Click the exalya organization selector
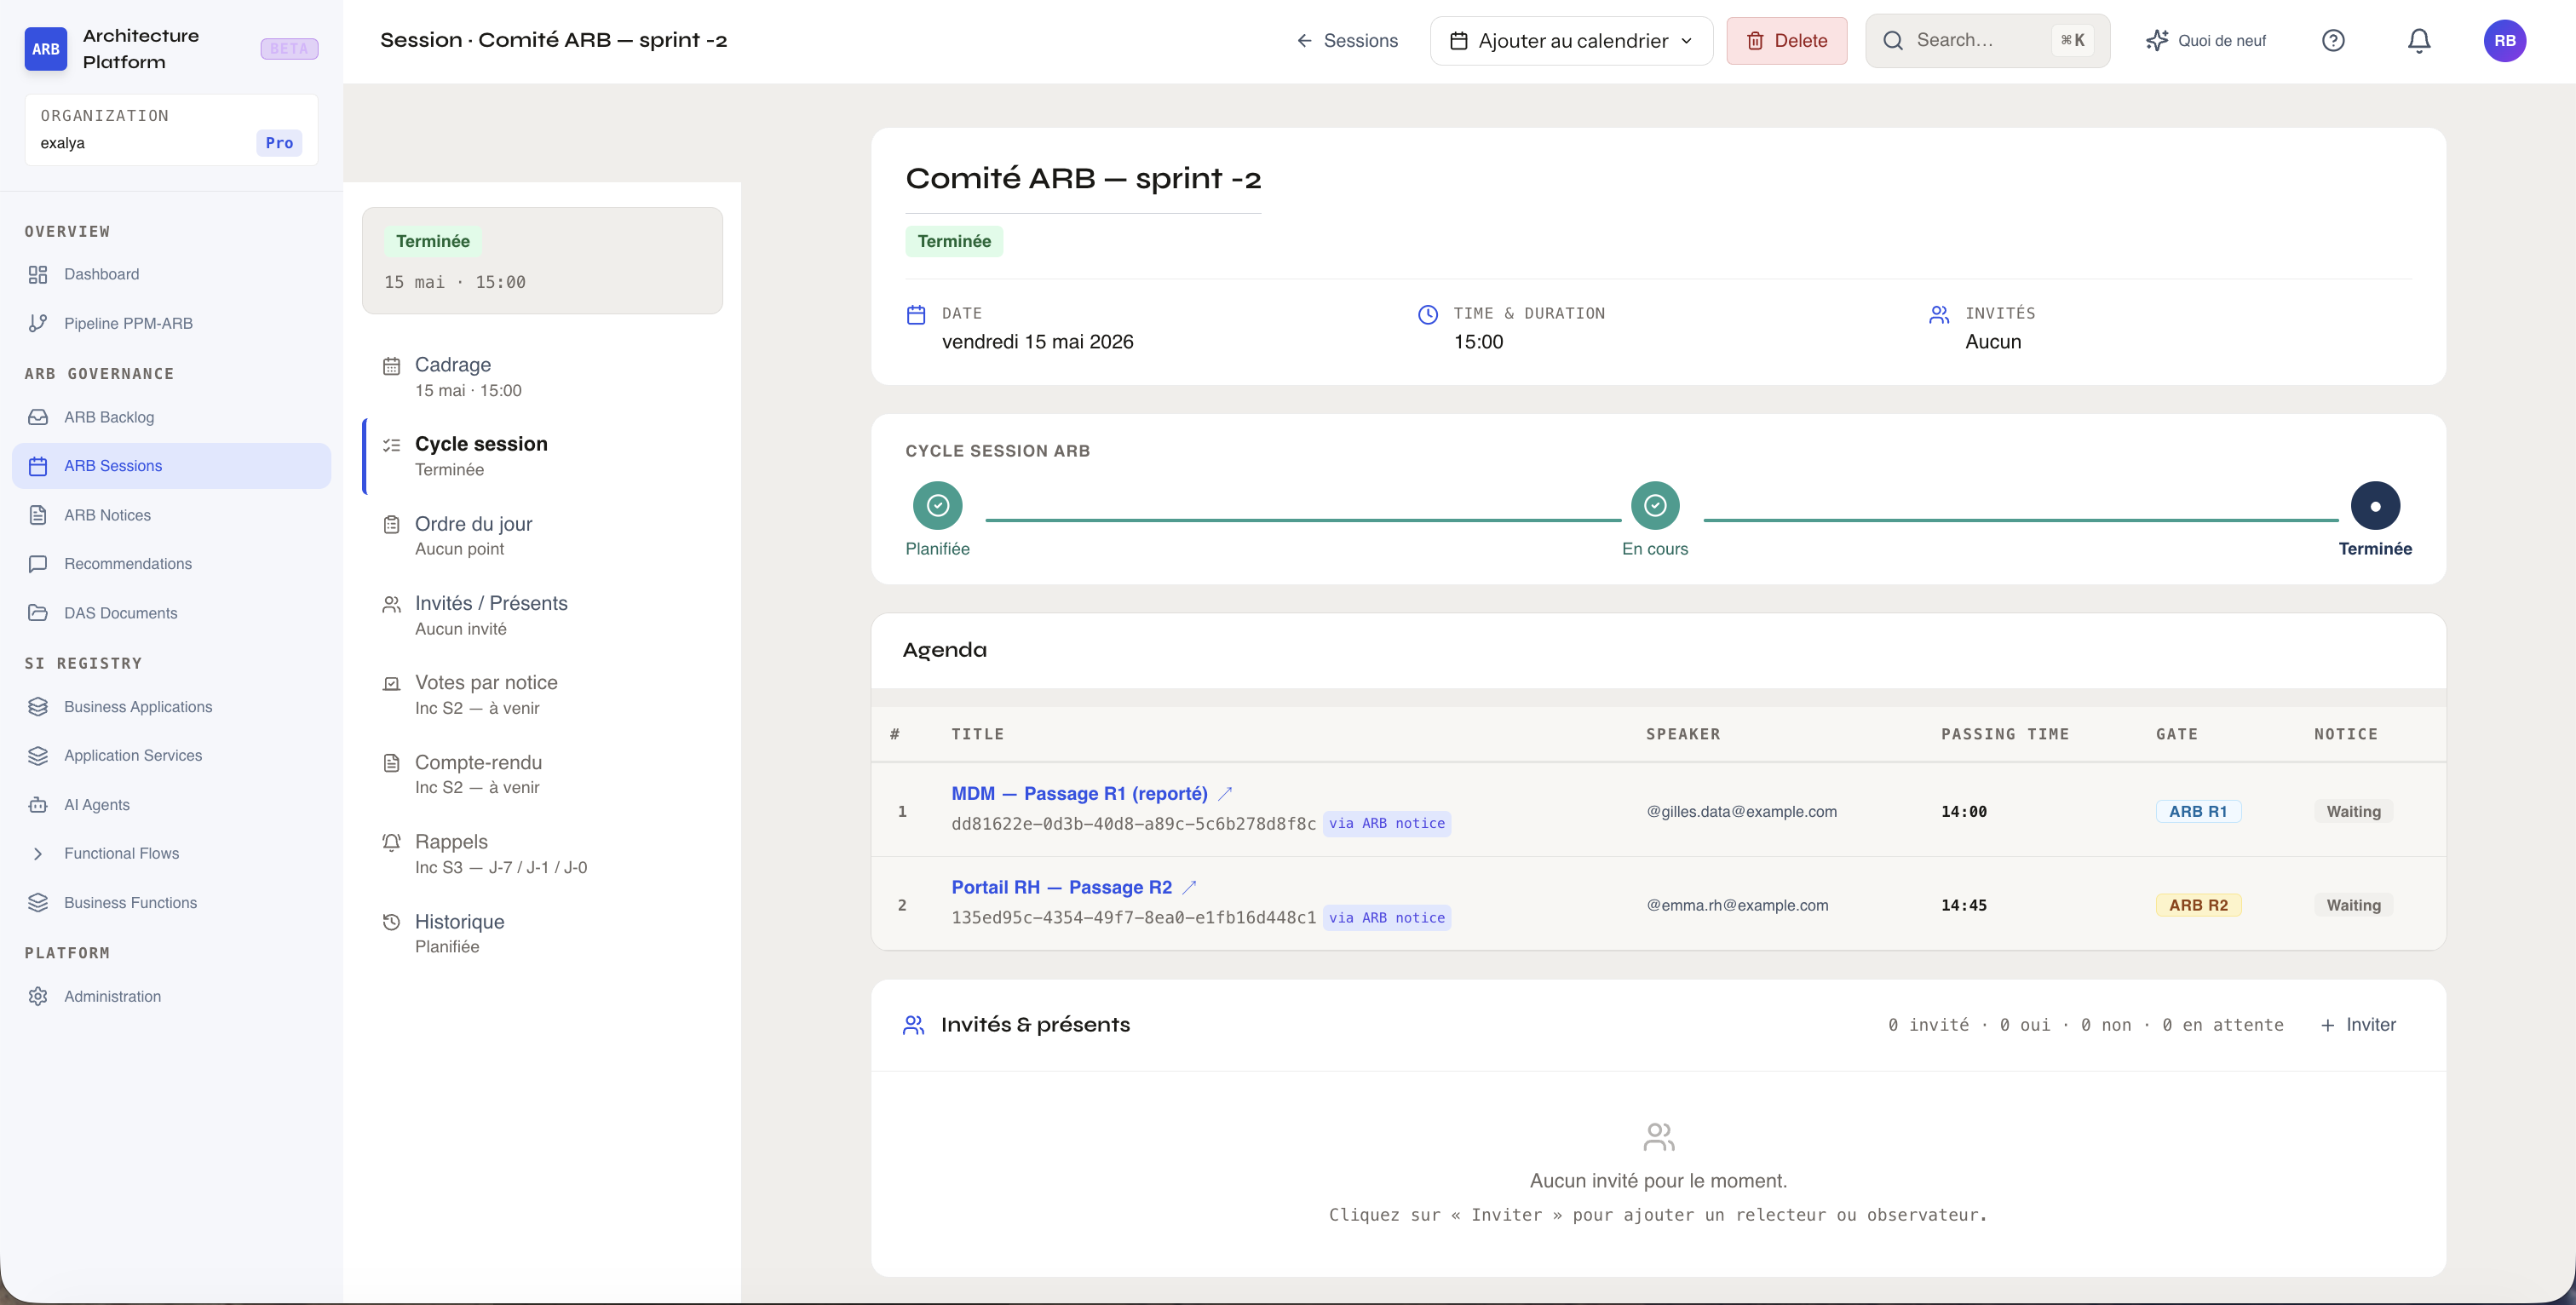Screen dimensions: 2576x1305 (171, 130)
